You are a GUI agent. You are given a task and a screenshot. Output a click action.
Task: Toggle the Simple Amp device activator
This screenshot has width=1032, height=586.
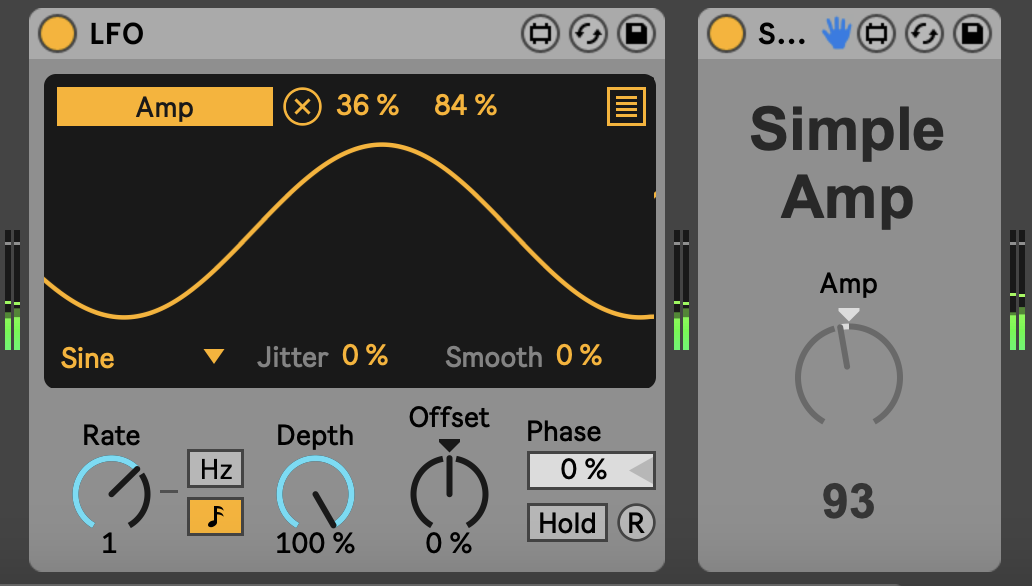pos(726,34)
